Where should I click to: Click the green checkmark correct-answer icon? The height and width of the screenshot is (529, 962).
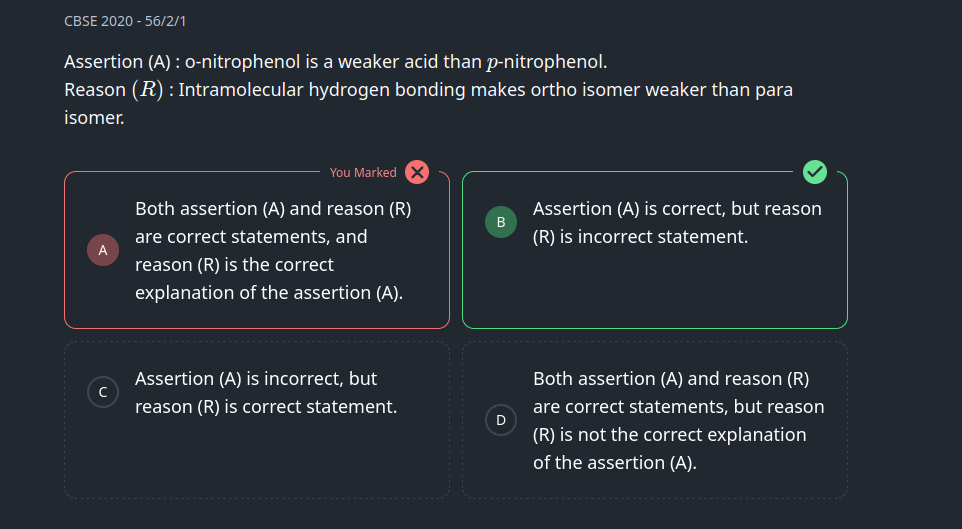pyautogui.click(x=815, y=172)
